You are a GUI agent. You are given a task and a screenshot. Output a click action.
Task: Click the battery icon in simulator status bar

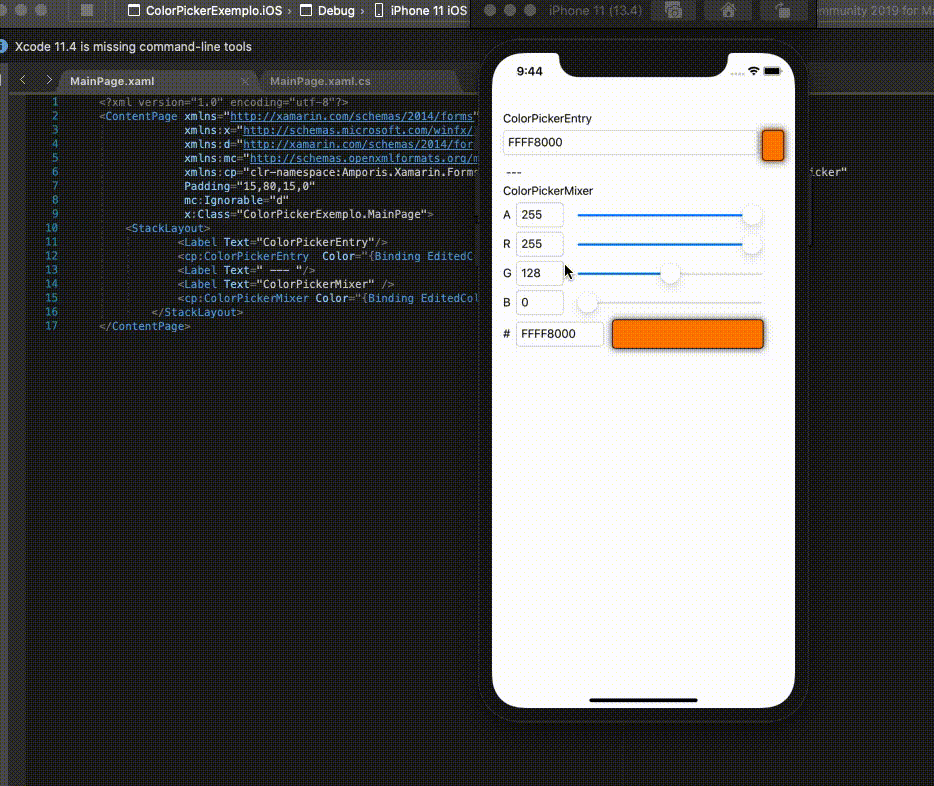click(773, 71)
